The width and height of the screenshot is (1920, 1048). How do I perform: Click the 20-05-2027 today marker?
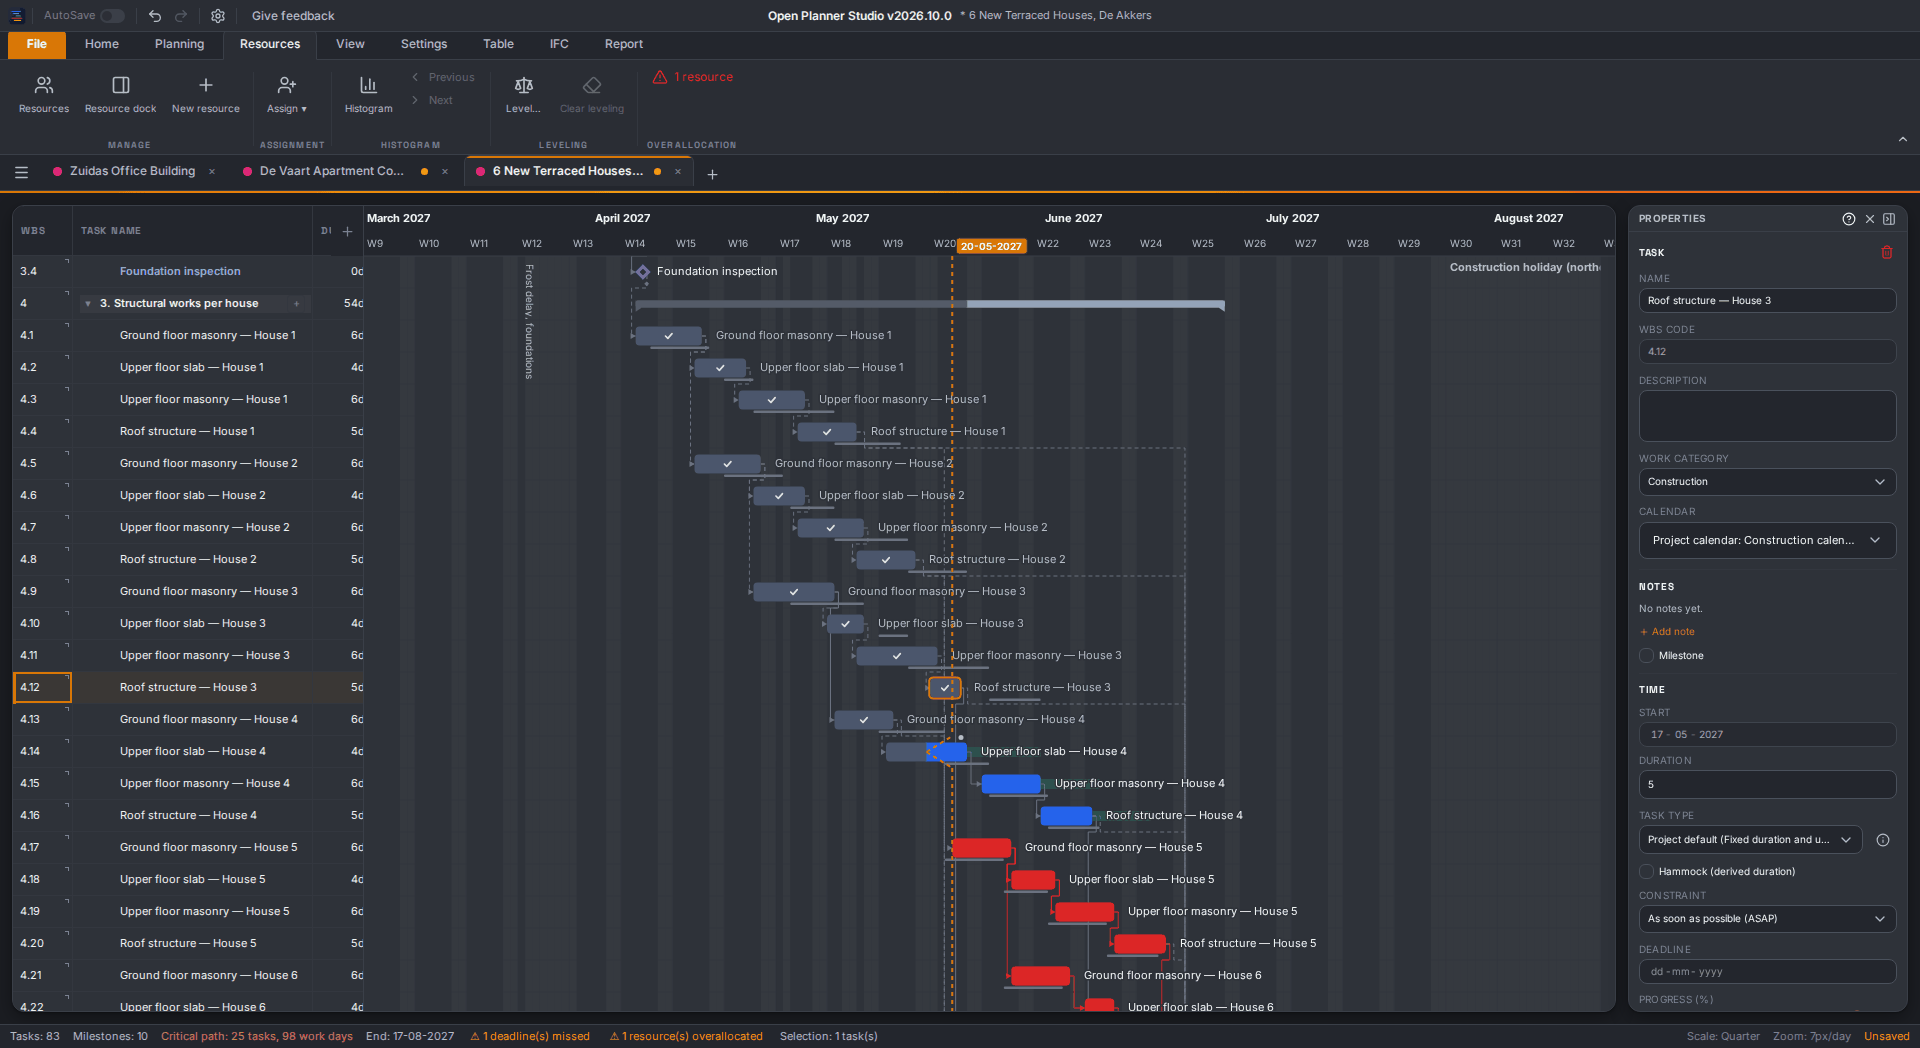pyautogui.click(x=991, y=246)
